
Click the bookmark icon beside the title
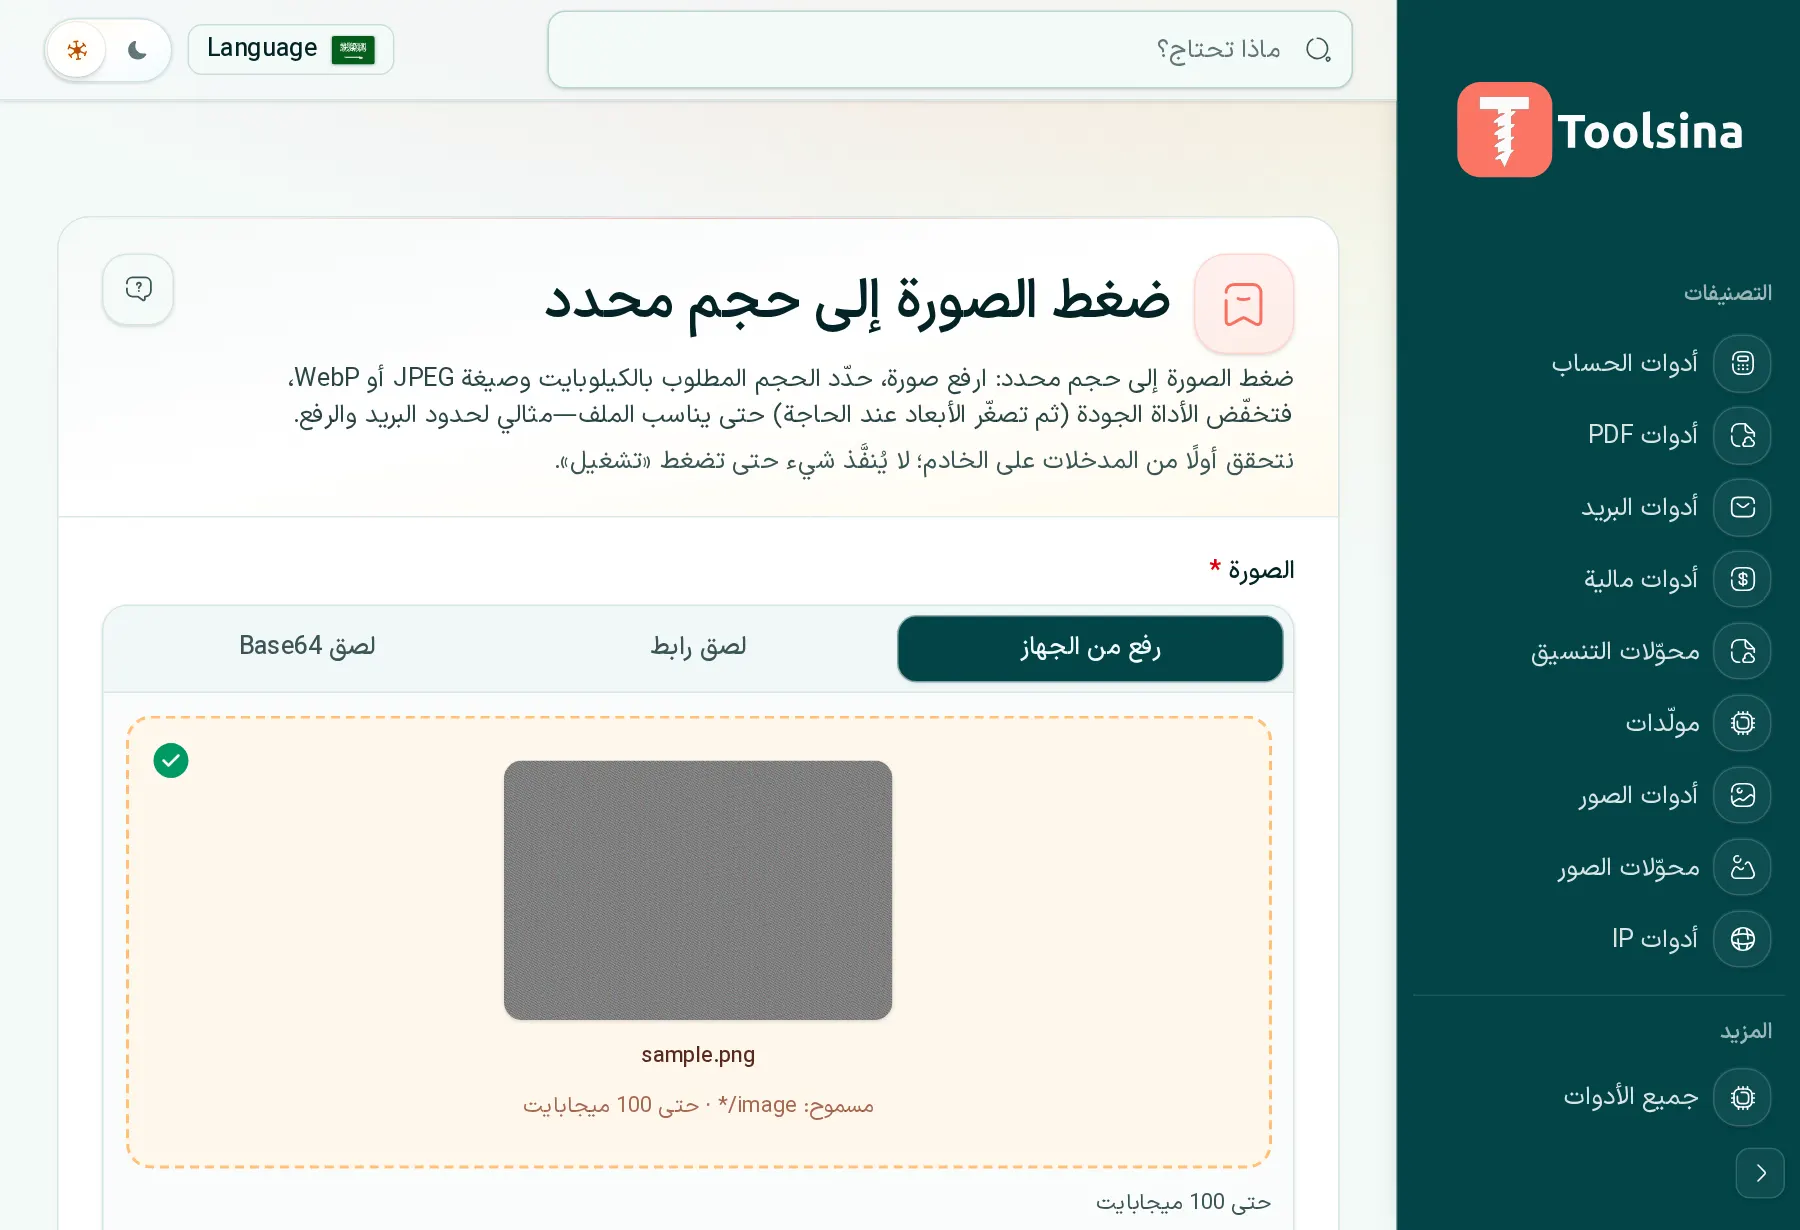point(1243,304)
